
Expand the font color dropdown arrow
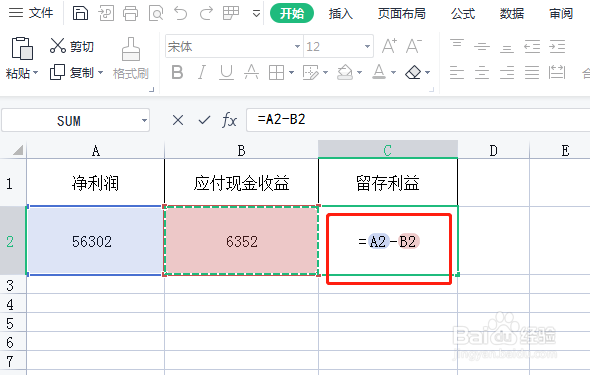click(x=394, y=72)
